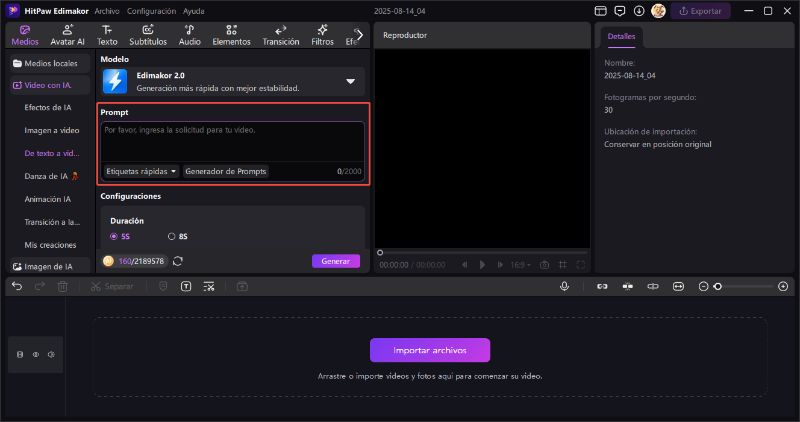Refresh the credits balance

point(178,261)
